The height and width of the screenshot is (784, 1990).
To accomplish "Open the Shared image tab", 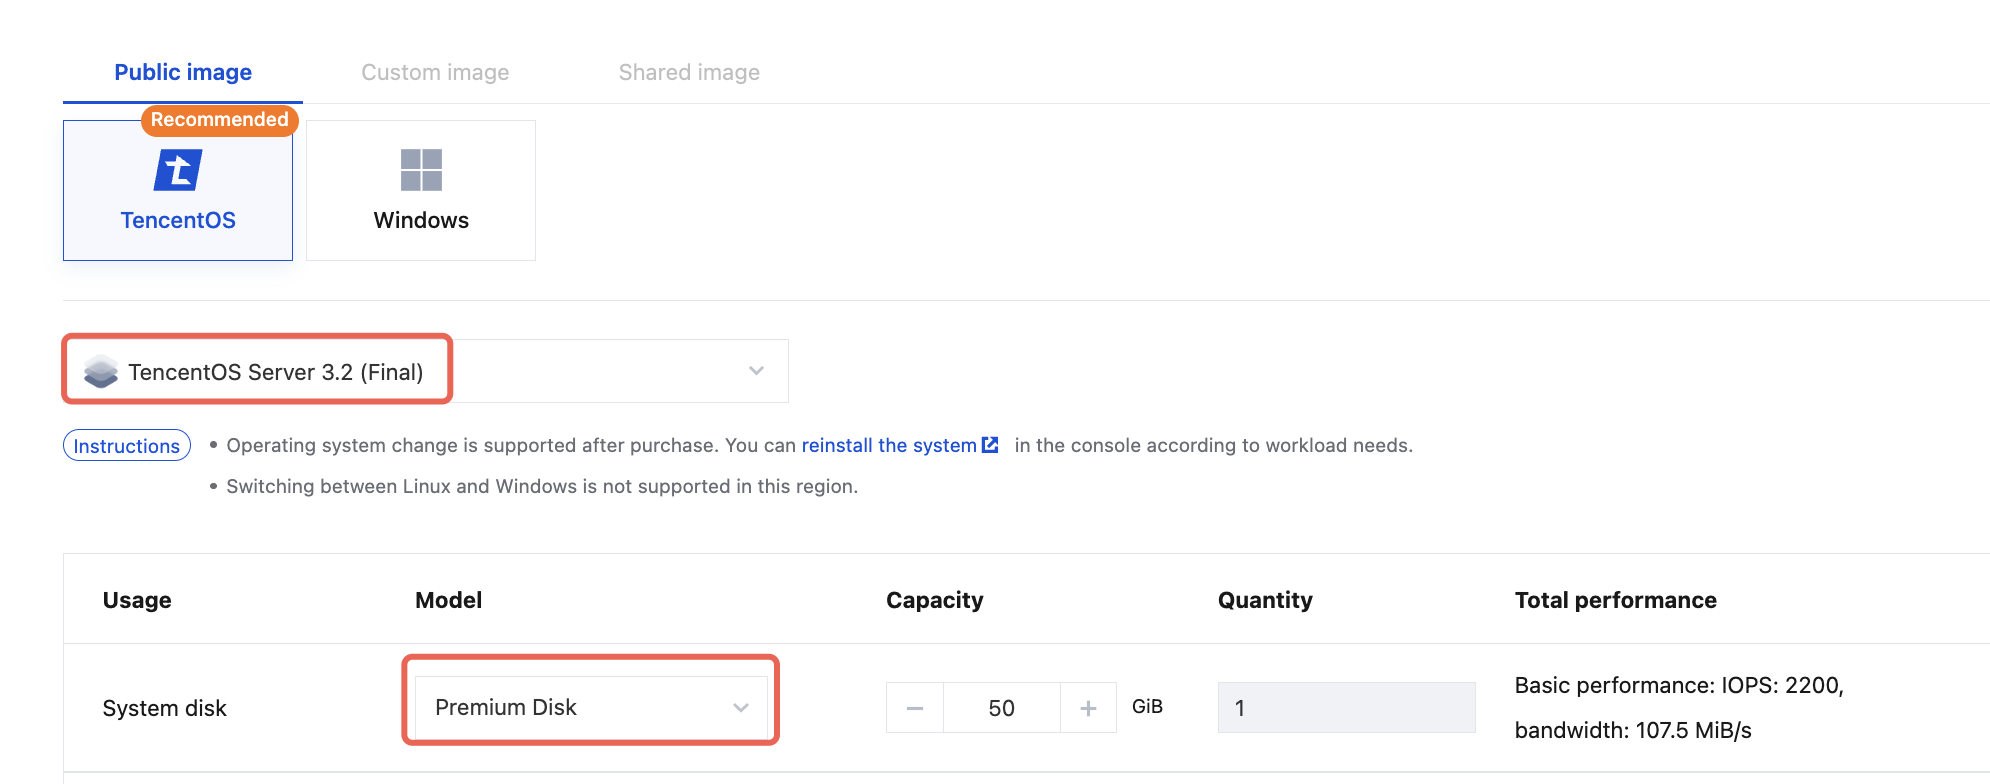I will click(689, 72).
